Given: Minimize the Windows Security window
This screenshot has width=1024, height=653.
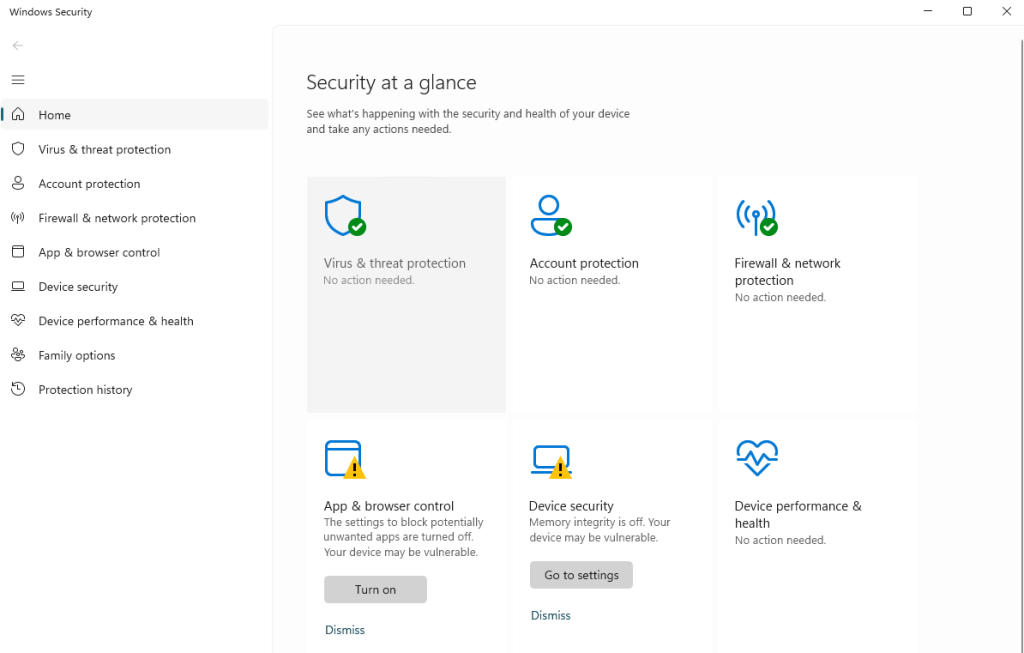Looking at the screenshot, I should pos(928,11).
